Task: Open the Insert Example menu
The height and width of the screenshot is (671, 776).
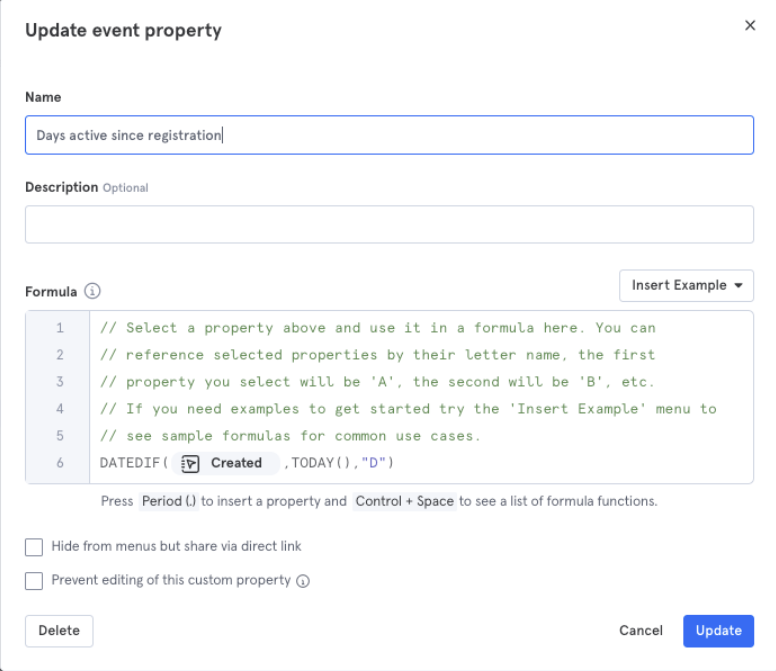Action: click(686, 286)
